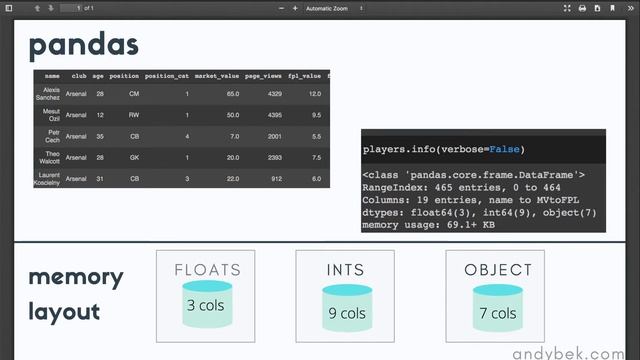Viewport: 640px width, 360px height.
Task: Click the 'age' column header
Action: pos(98,76)
